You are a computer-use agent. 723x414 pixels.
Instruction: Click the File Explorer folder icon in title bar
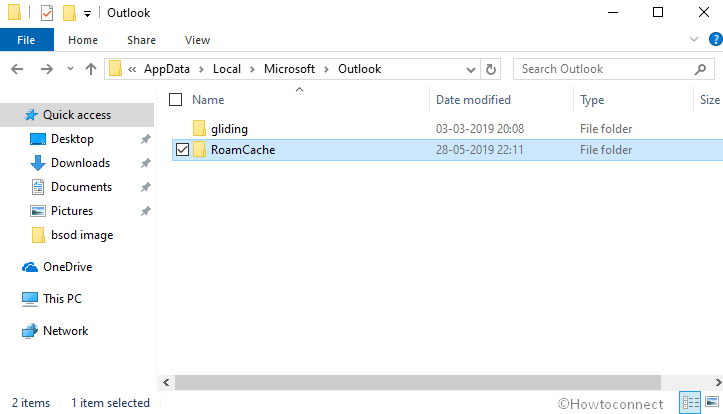(x=14, y=12)
